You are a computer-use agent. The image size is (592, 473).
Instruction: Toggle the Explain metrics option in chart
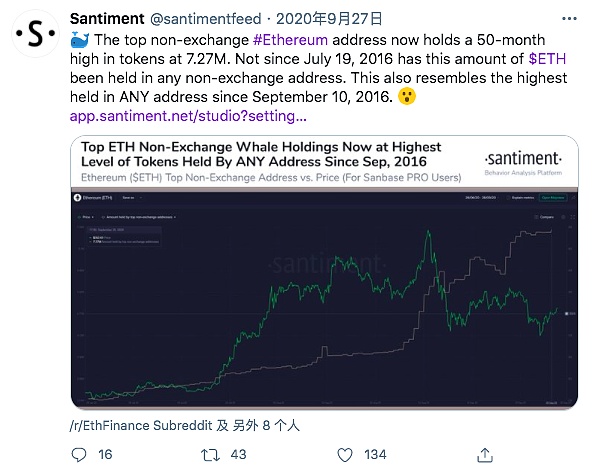point(520,197)
